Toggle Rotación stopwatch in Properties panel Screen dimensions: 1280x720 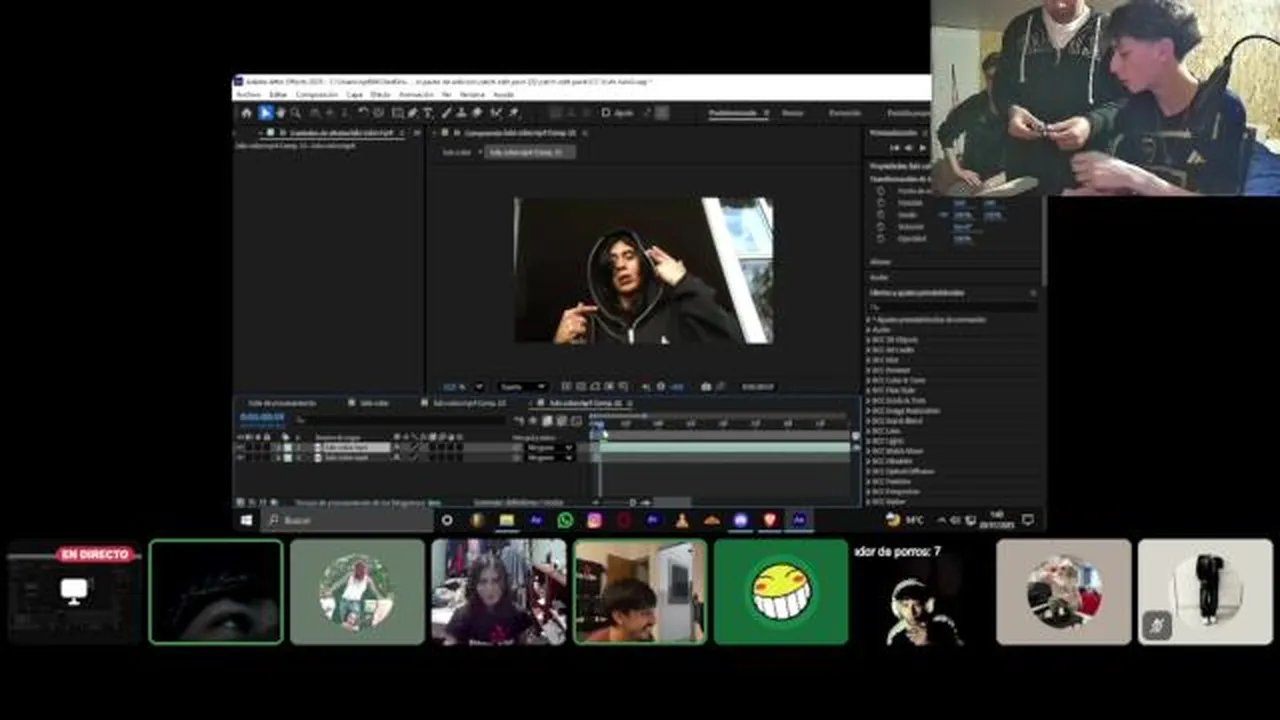(x=881, y=226)
